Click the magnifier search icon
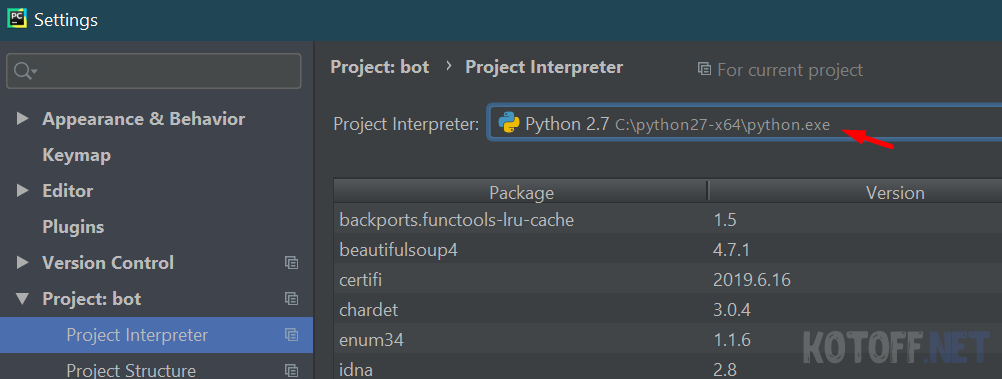Viewport: 1002px width, 379px height. [24, 71]
